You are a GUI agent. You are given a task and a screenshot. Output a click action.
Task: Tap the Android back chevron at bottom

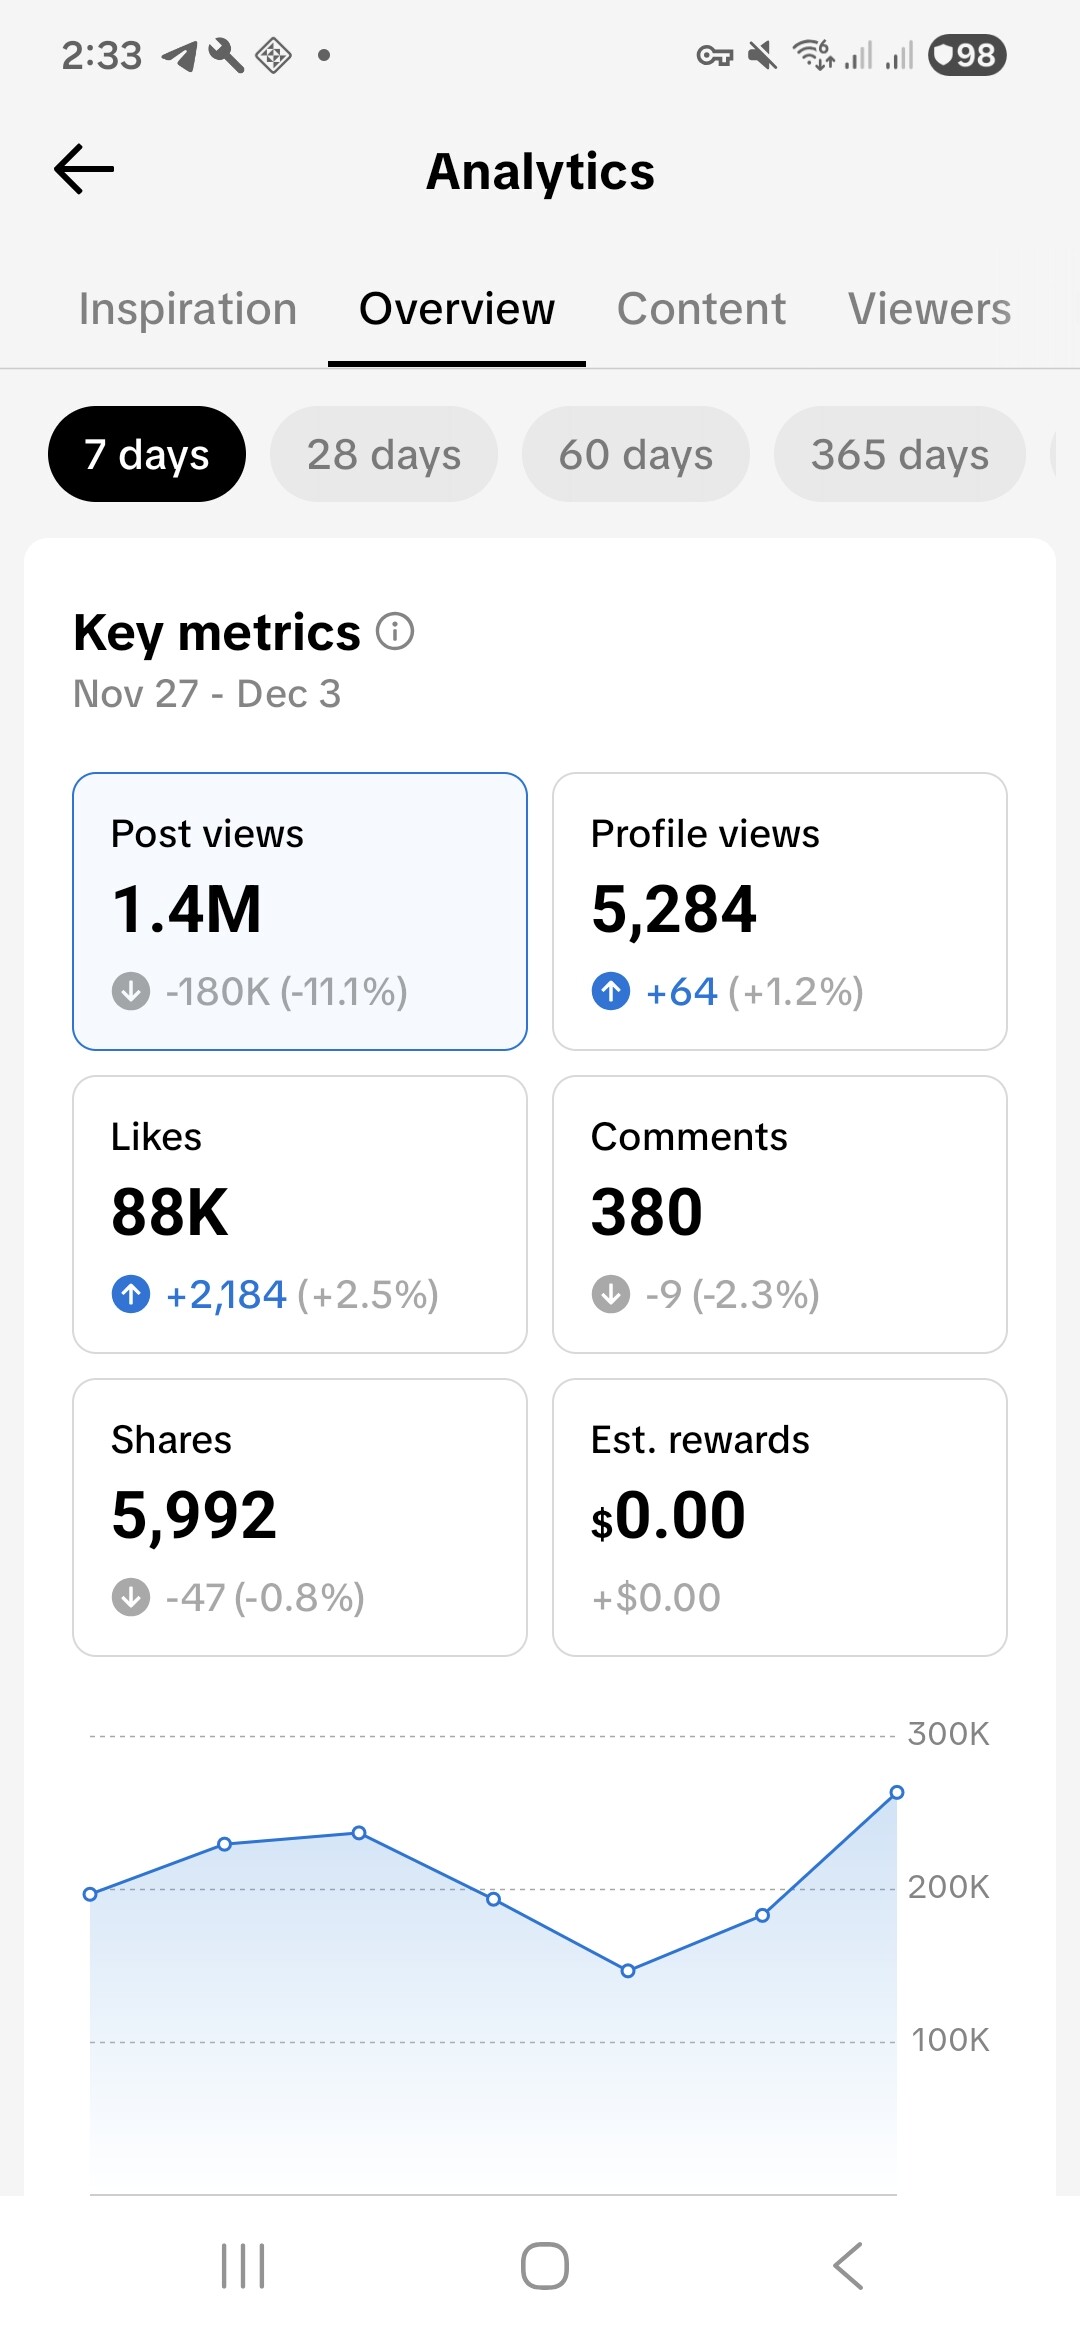[848, 2265]
